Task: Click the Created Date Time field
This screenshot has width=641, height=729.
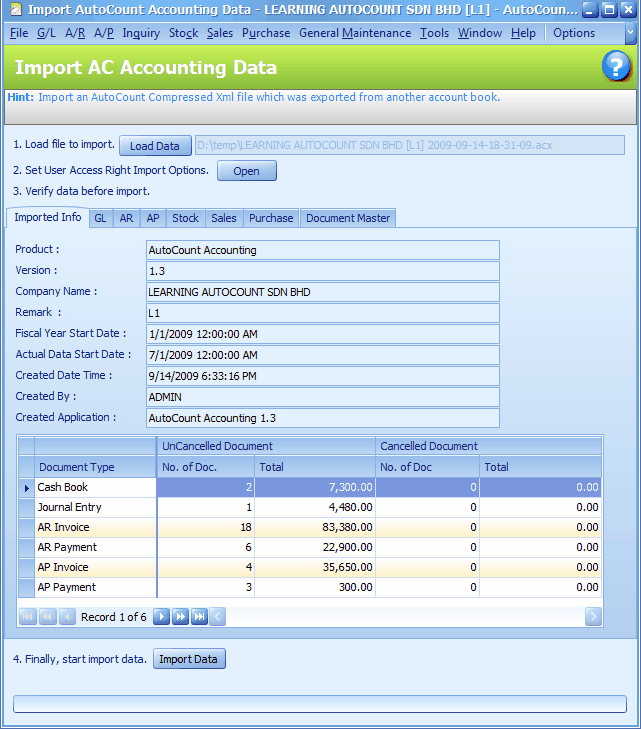Action: (323, 376)
